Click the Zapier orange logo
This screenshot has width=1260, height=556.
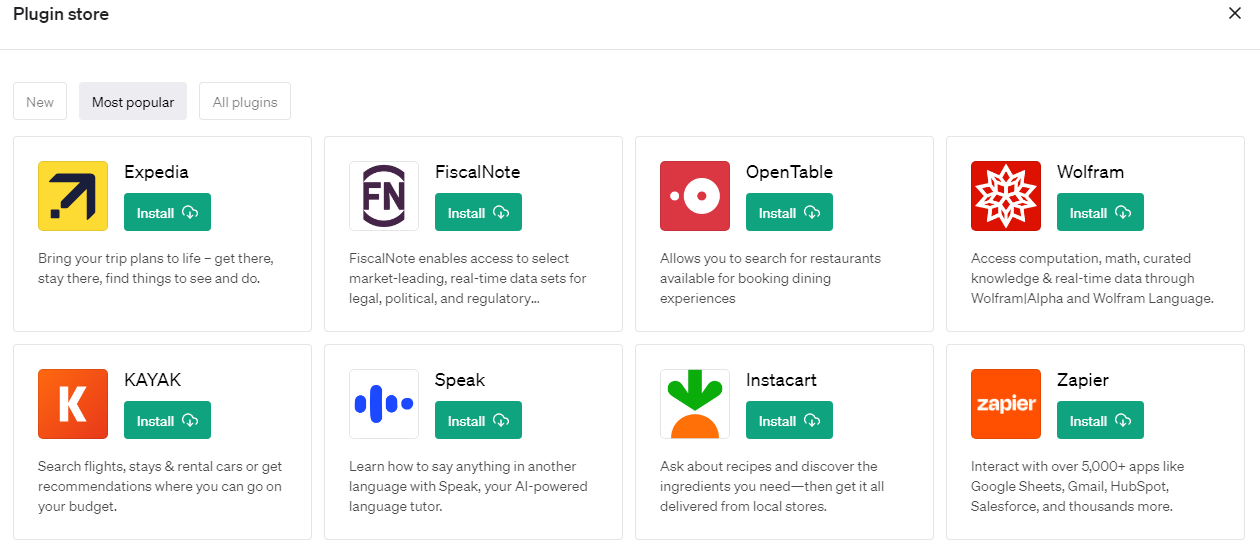point(1006,404)
